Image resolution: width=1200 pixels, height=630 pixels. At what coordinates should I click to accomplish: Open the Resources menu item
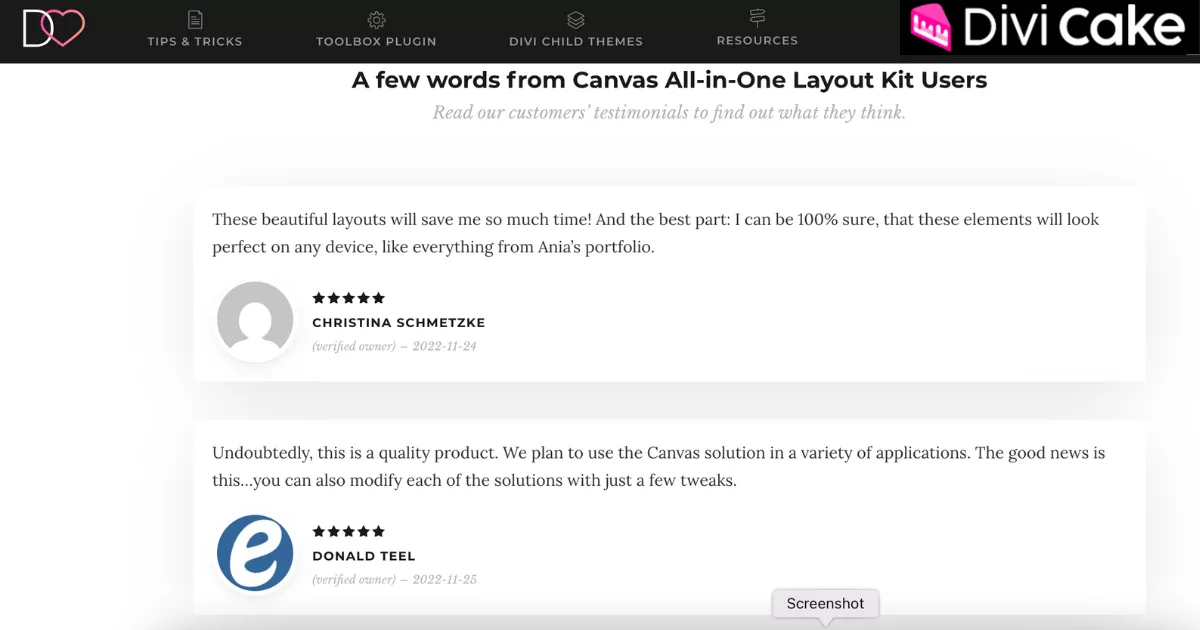(757, 40)
